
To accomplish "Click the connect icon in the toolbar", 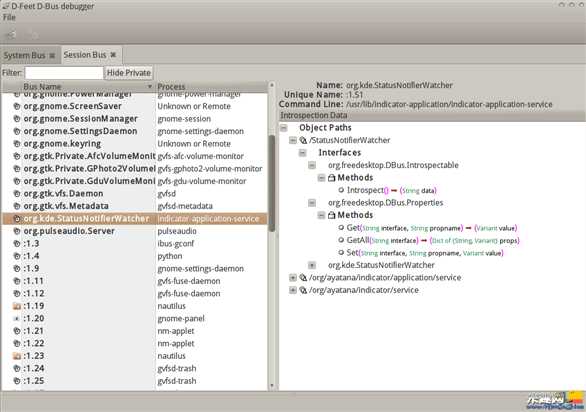I will point(10,35).
